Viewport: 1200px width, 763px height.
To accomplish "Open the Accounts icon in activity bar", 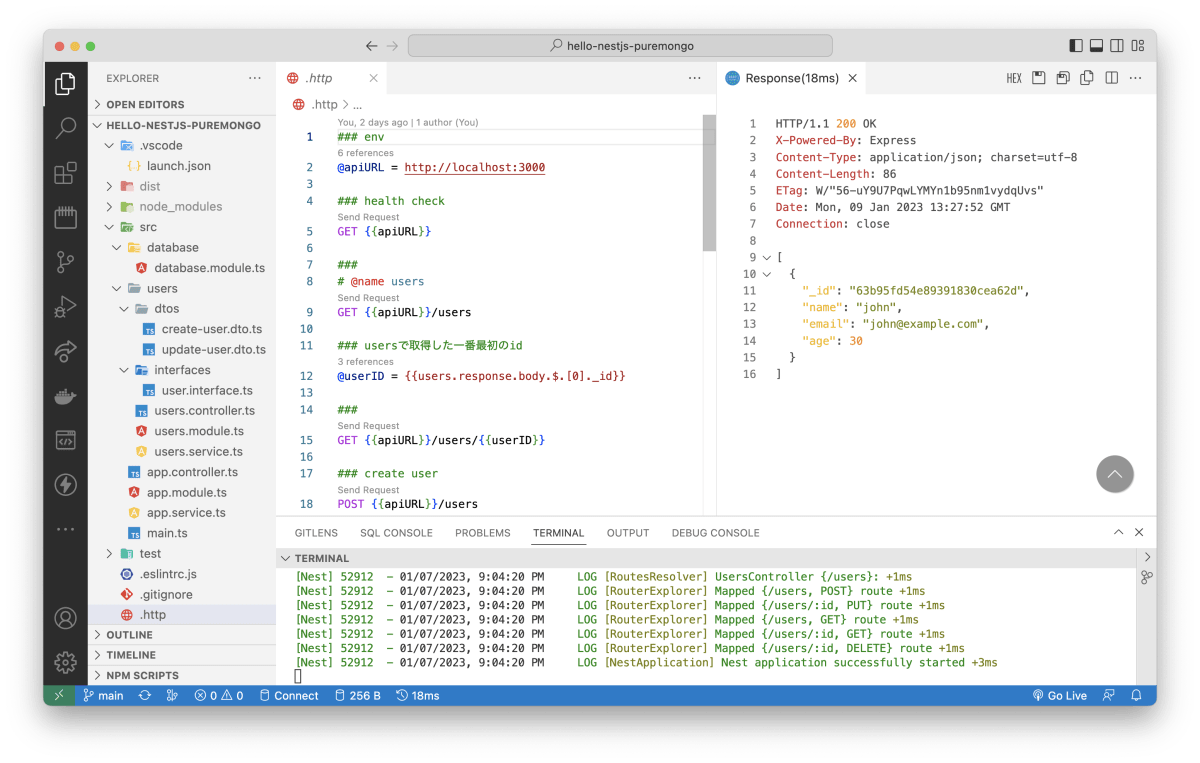I will point(65,618).
